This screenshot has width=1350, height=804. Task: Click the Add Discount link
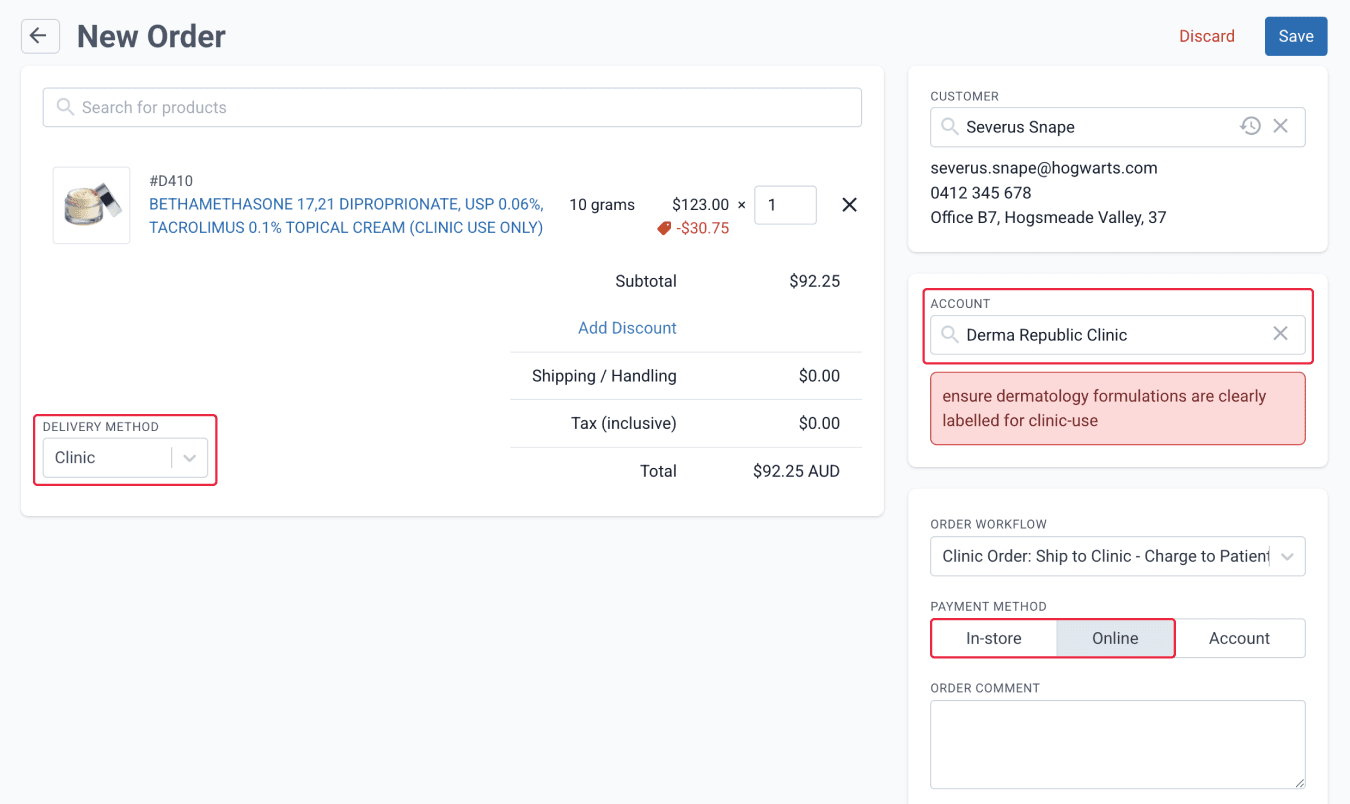(x=627, y=328)
